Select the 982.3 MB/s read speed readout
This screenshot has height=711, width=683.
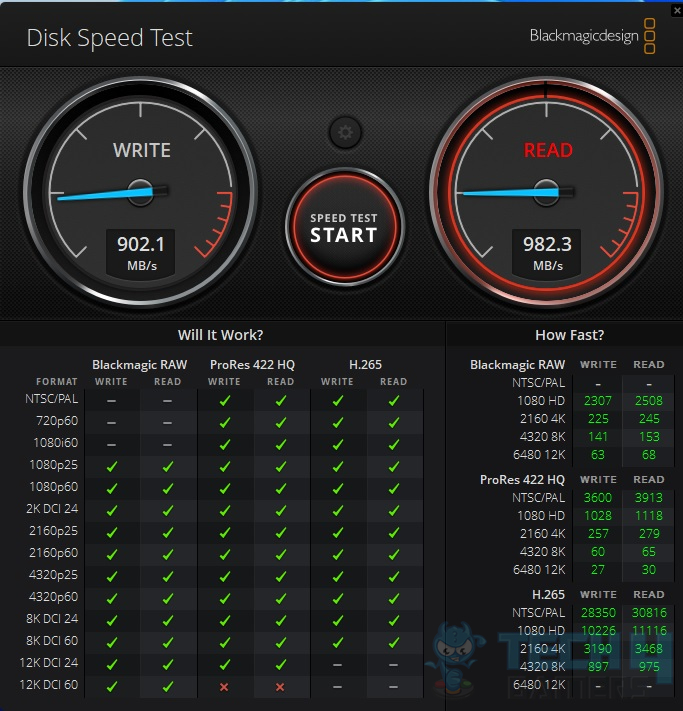547,253
